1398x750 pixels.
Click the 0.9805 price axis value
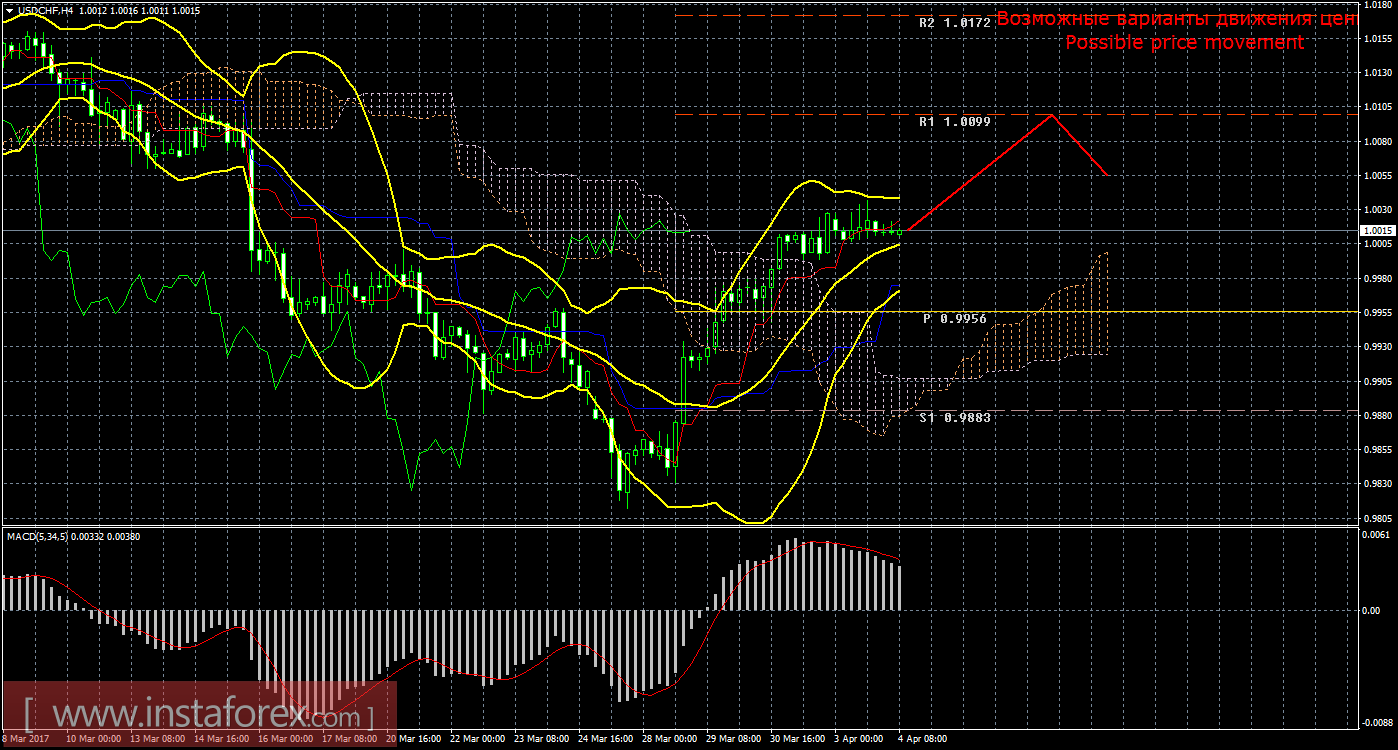click(1377, 518)
